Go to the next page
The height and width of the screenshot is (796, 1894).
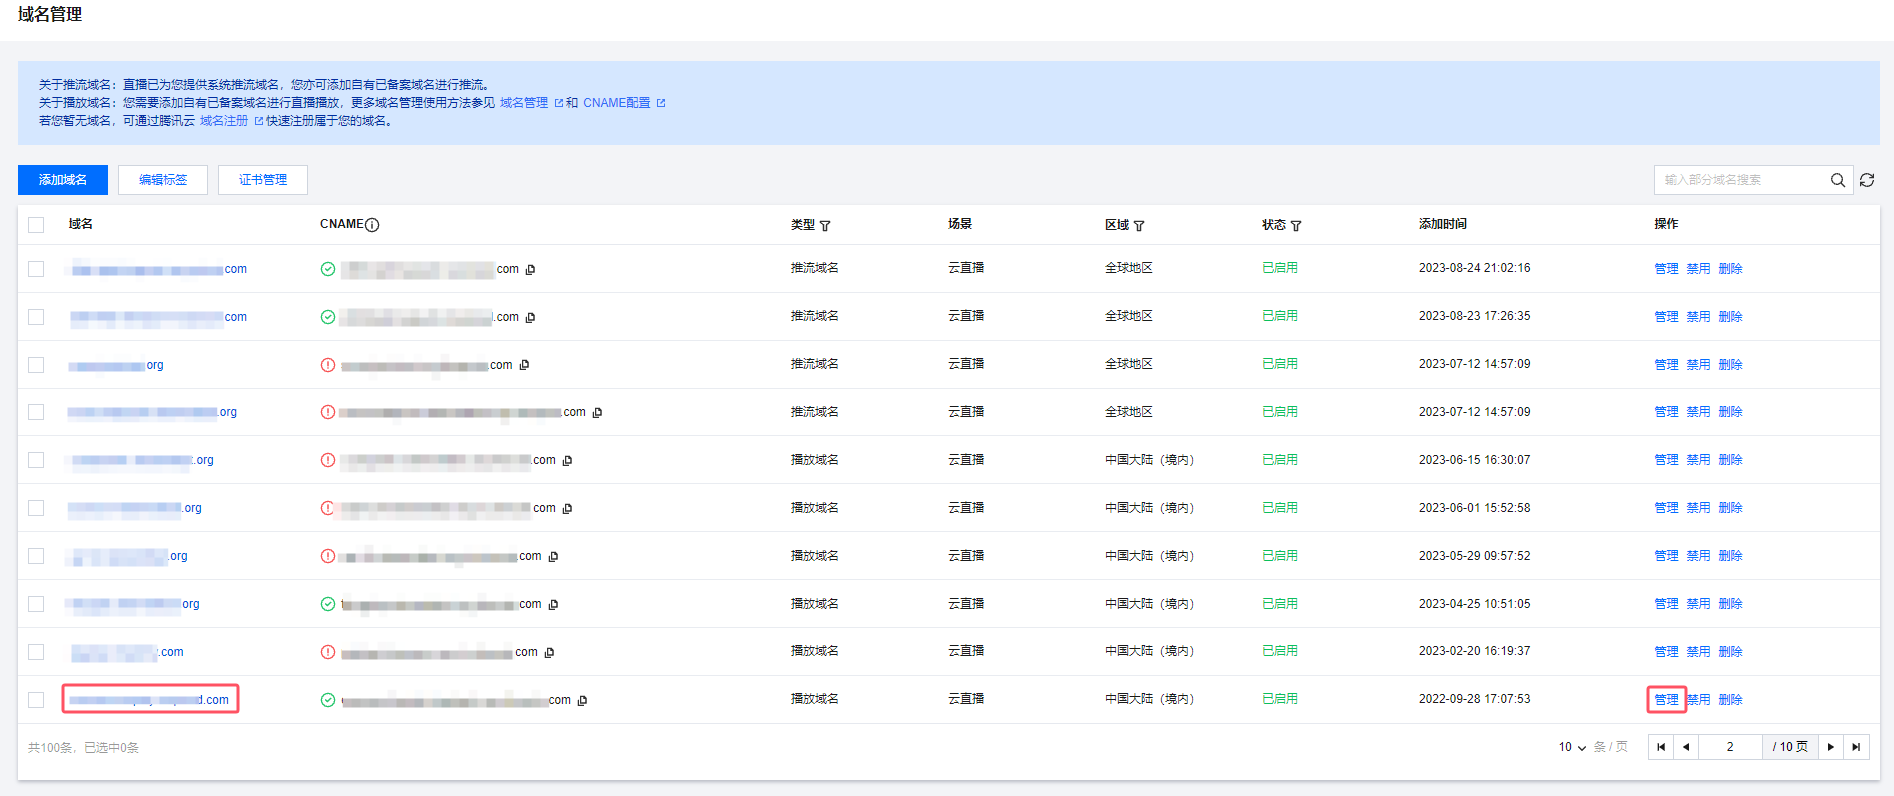[1831, 747]
